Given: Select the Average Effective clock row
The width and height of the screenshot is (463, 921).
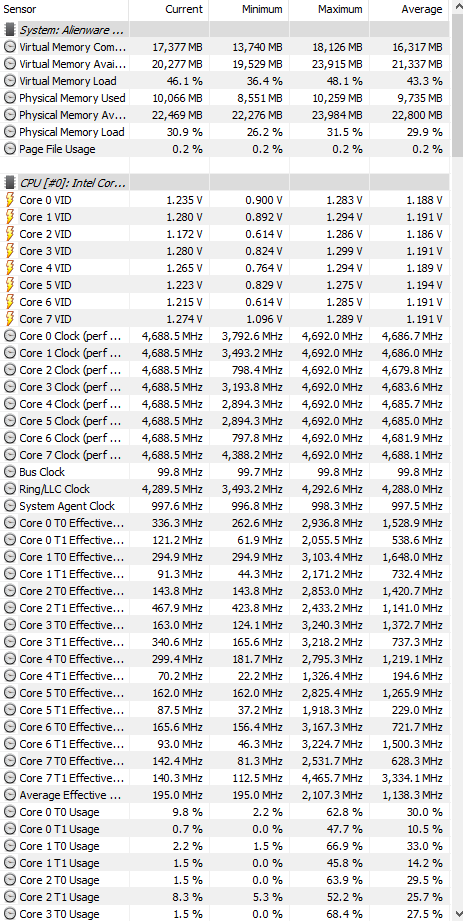Looking at the screenshot, I should pos(225,795).
